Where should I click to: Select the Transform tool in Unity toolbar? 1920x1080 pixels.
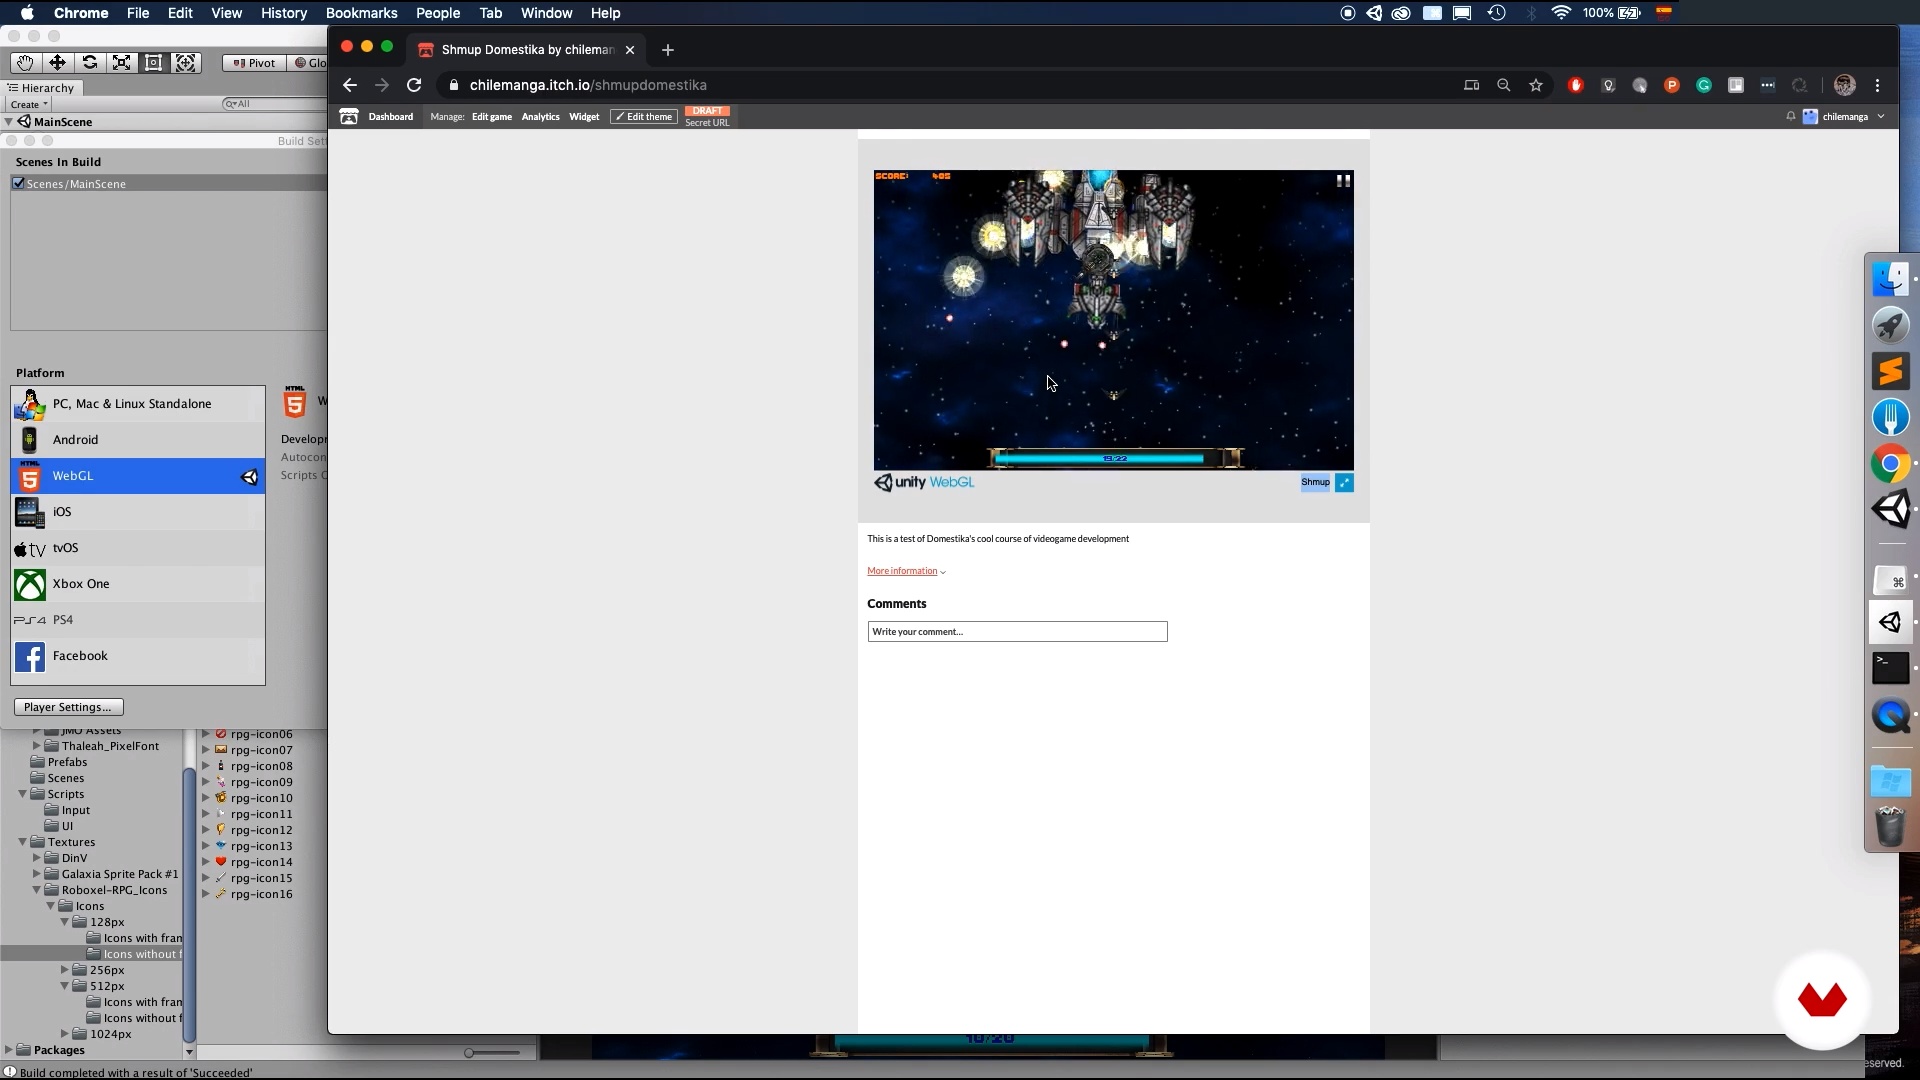coord(185,62)
